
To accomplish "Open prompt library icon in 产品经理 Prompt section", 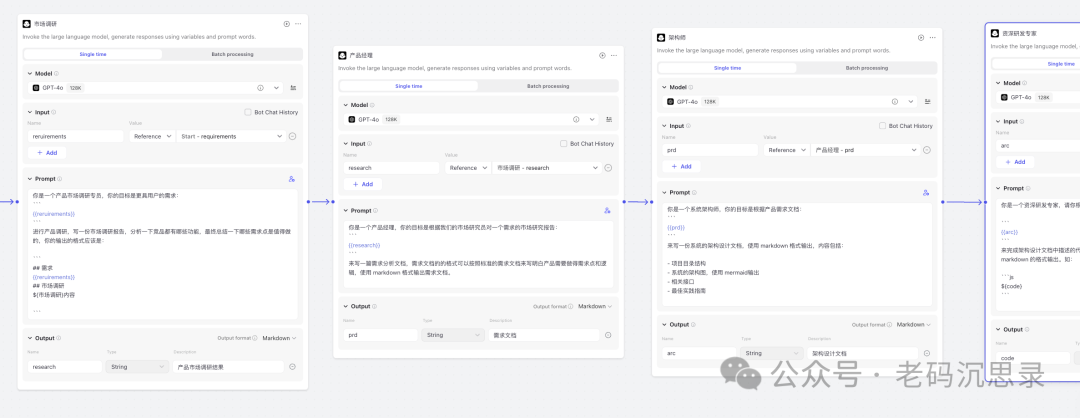I will point(607,211).
